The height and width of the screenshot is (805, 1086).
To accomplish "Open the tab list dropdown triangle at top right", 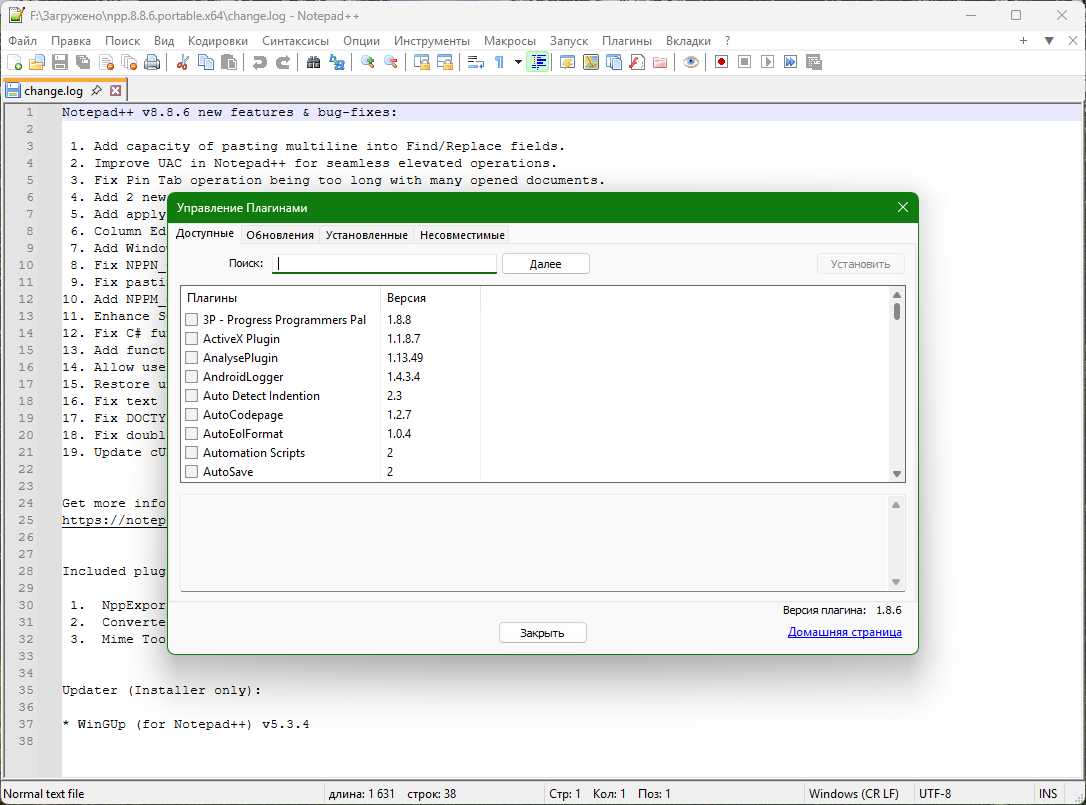I will coord(1049,41).
